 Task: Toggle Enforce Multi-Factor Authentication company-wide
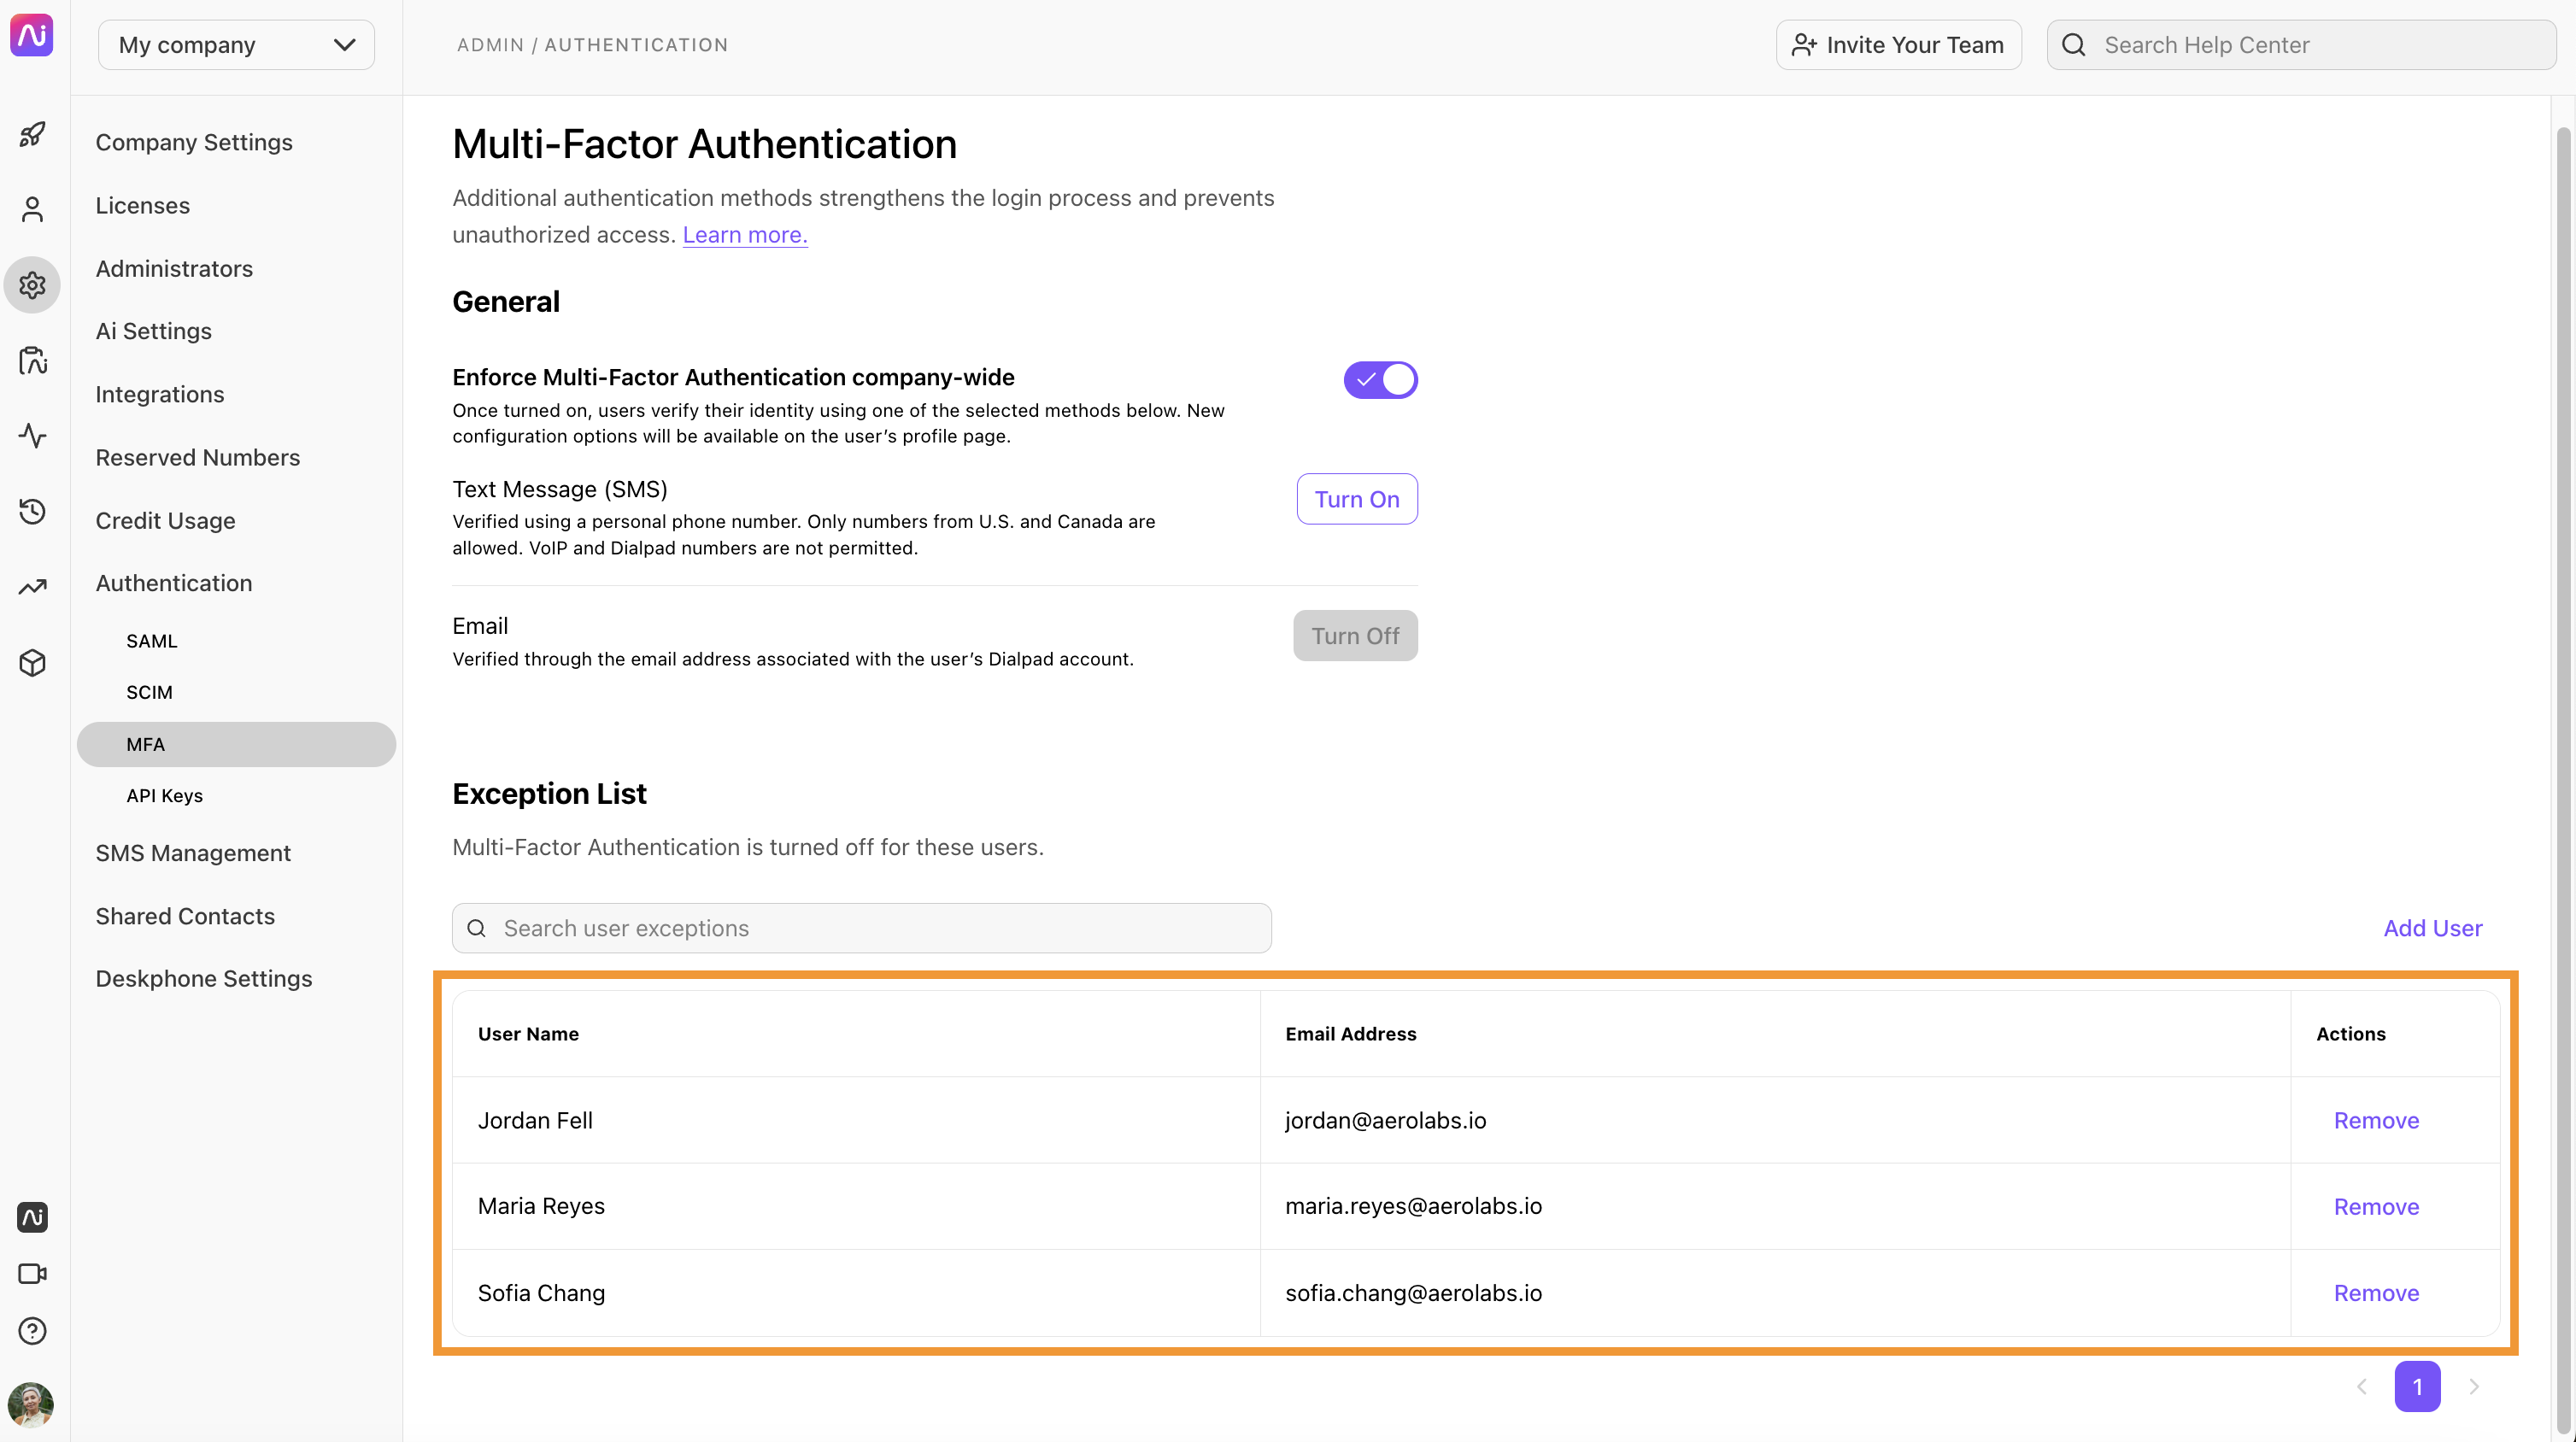(1380, 380)
